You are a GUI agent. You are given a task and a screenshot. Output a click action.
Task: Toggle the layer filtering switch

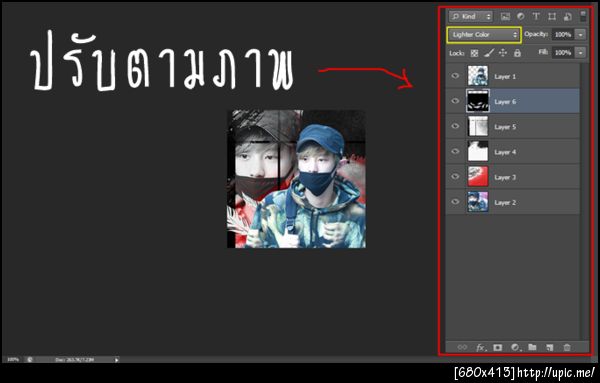coord(583,16)
